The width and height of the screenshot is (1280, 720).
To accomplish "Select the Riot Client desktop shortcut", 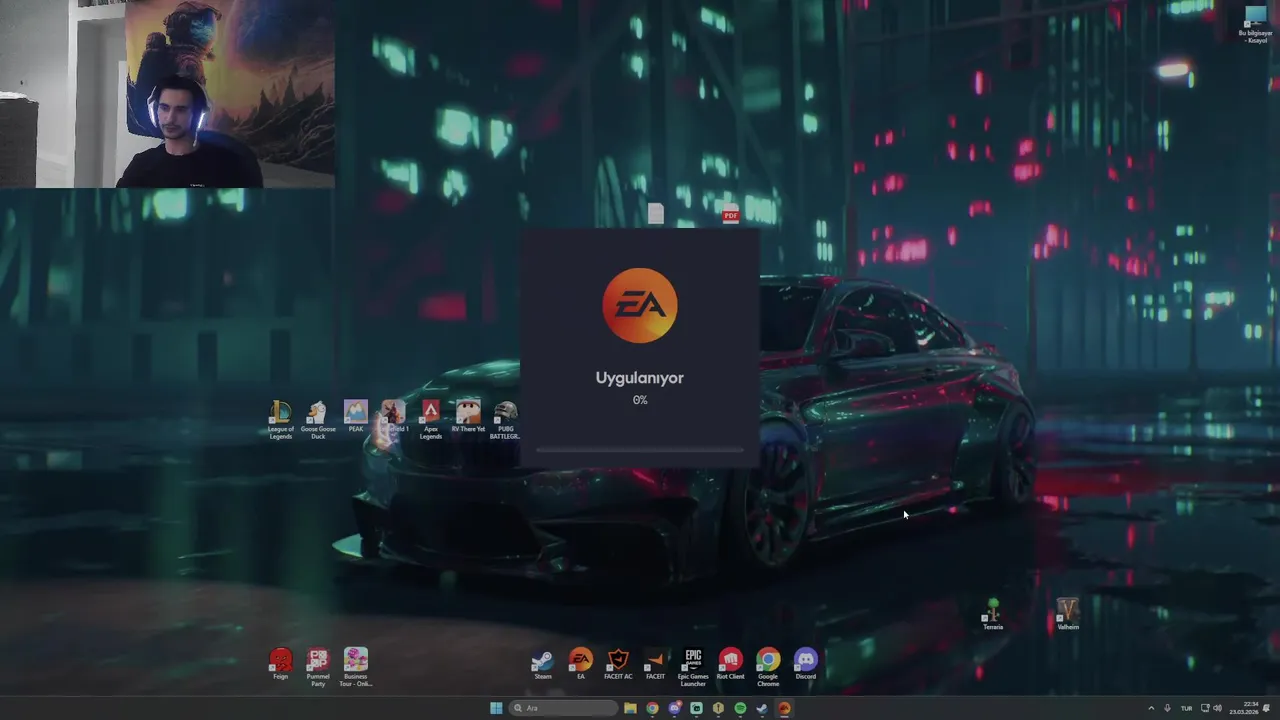I will tap(730, 664).
